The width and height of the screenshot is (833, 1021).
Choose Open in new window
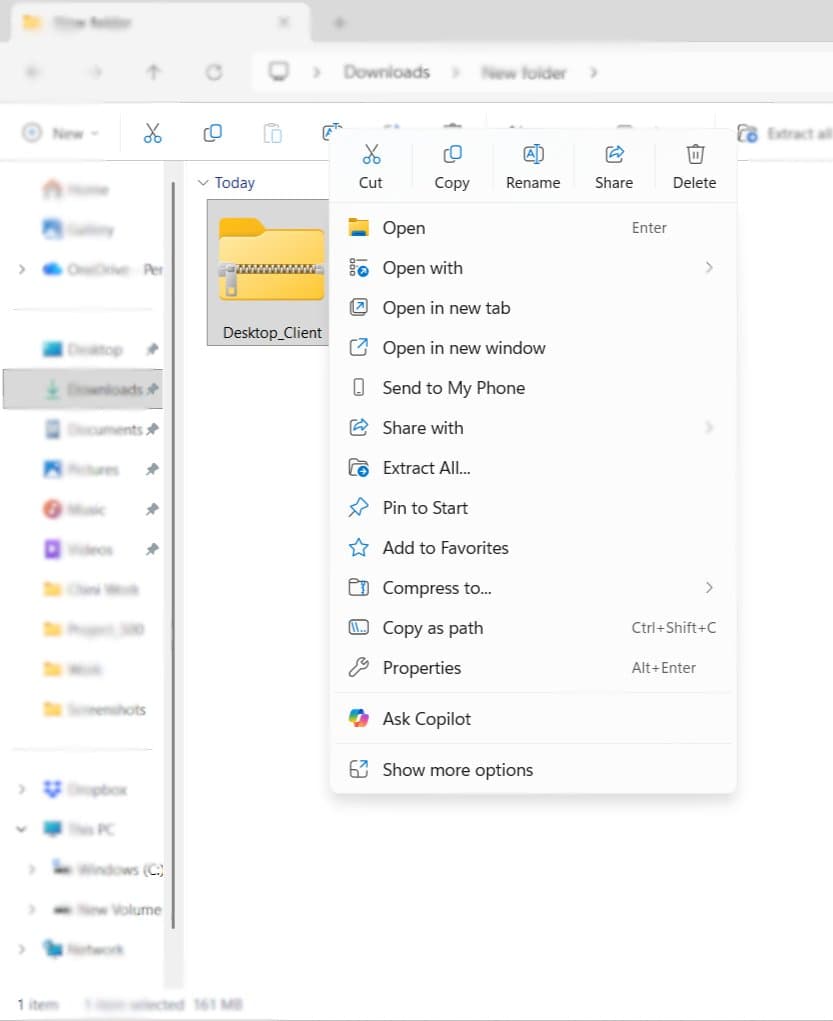click(533, 348)
